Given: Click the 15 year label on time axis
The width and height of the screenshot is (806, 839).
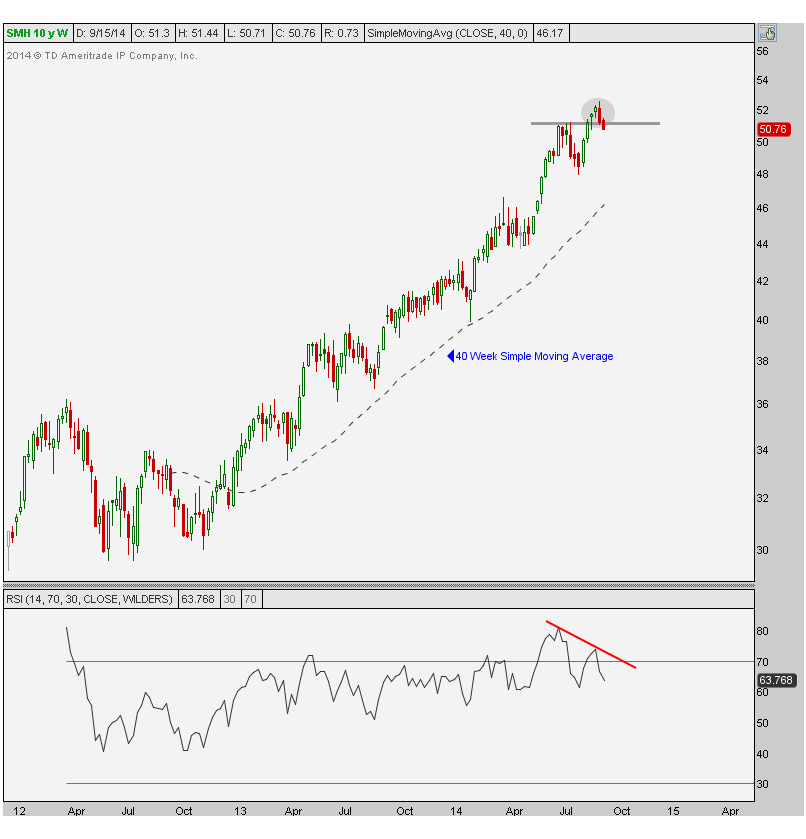Looking at the screenshot, I should [673, 811].
